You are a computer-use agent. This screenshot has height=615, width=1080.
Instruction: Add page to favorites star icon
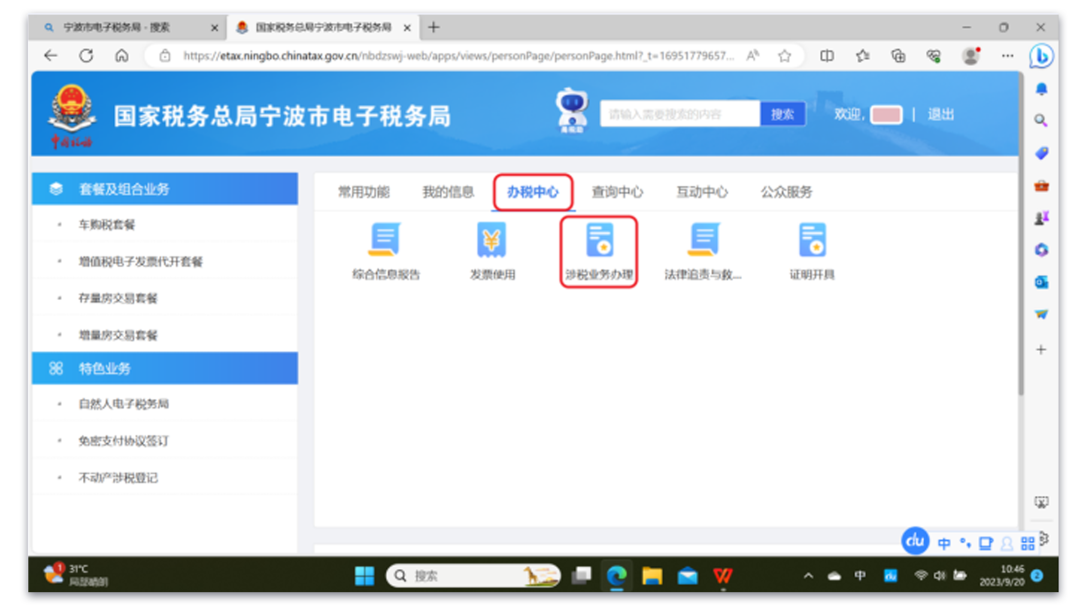coord(785,56)
